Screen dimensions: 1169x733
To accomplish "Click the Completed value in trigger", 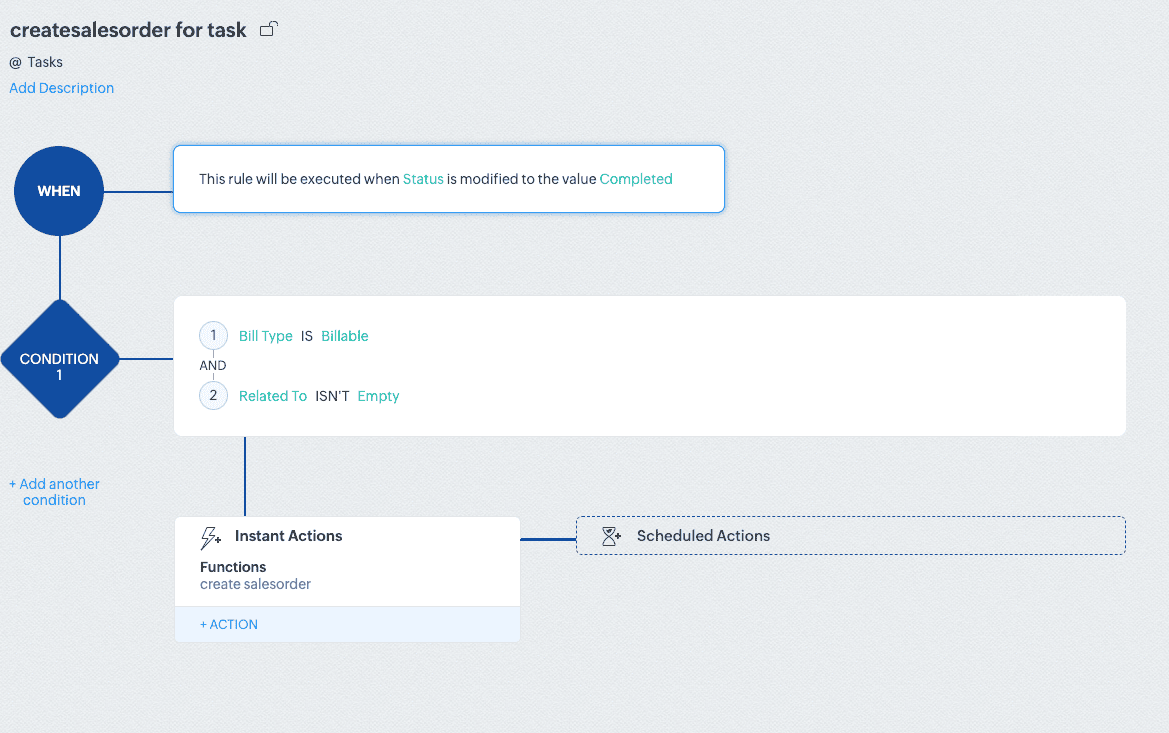I will click(636, 179).
